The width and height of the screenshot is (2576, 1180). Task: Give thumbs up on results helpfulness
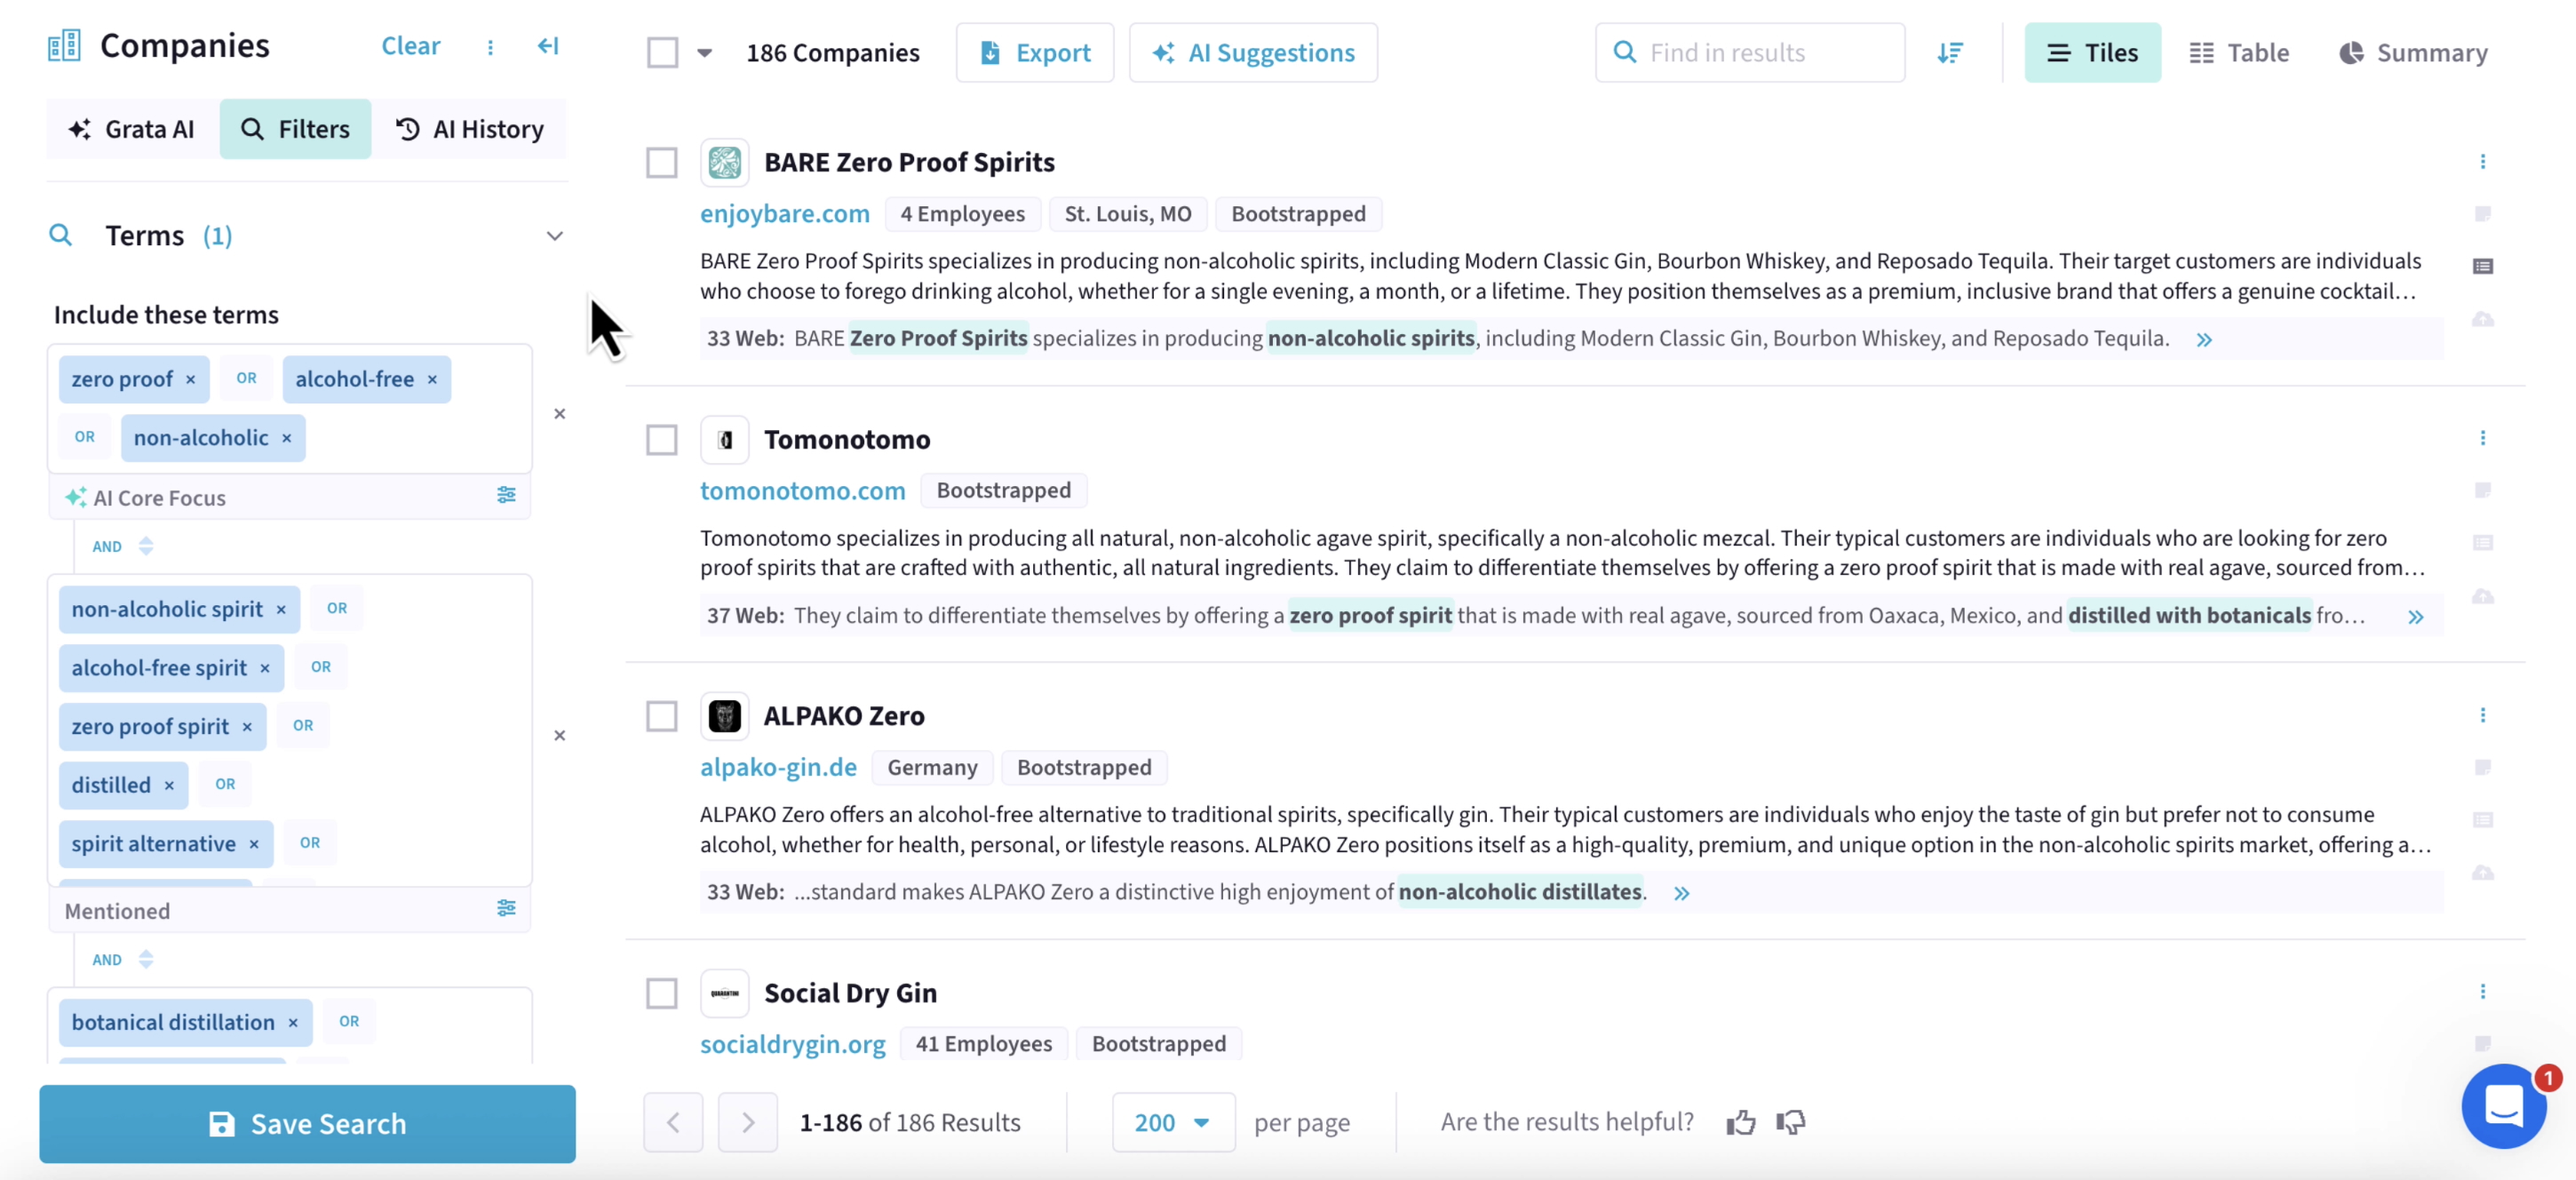pos(1742,1121)
